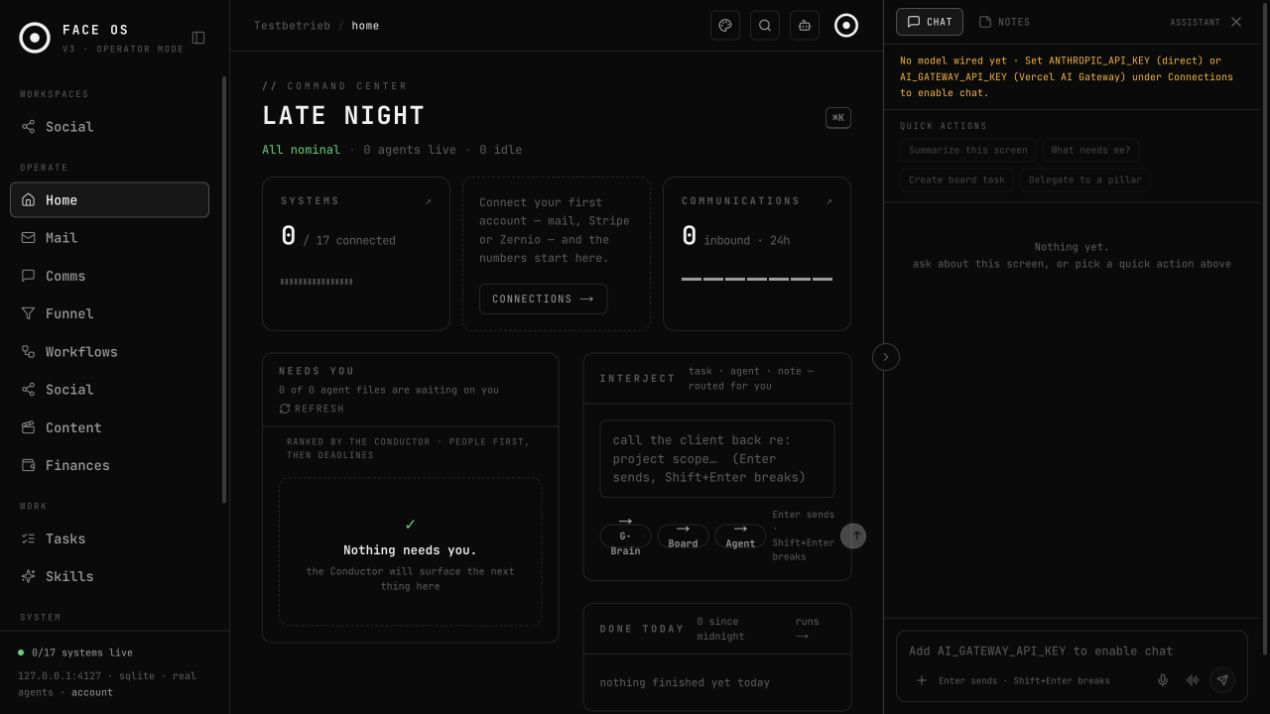Submit interject with the up-arrow button
The width and height of the screenshot is (1270, 714).
pyautogui.click(x=853, y=536)
